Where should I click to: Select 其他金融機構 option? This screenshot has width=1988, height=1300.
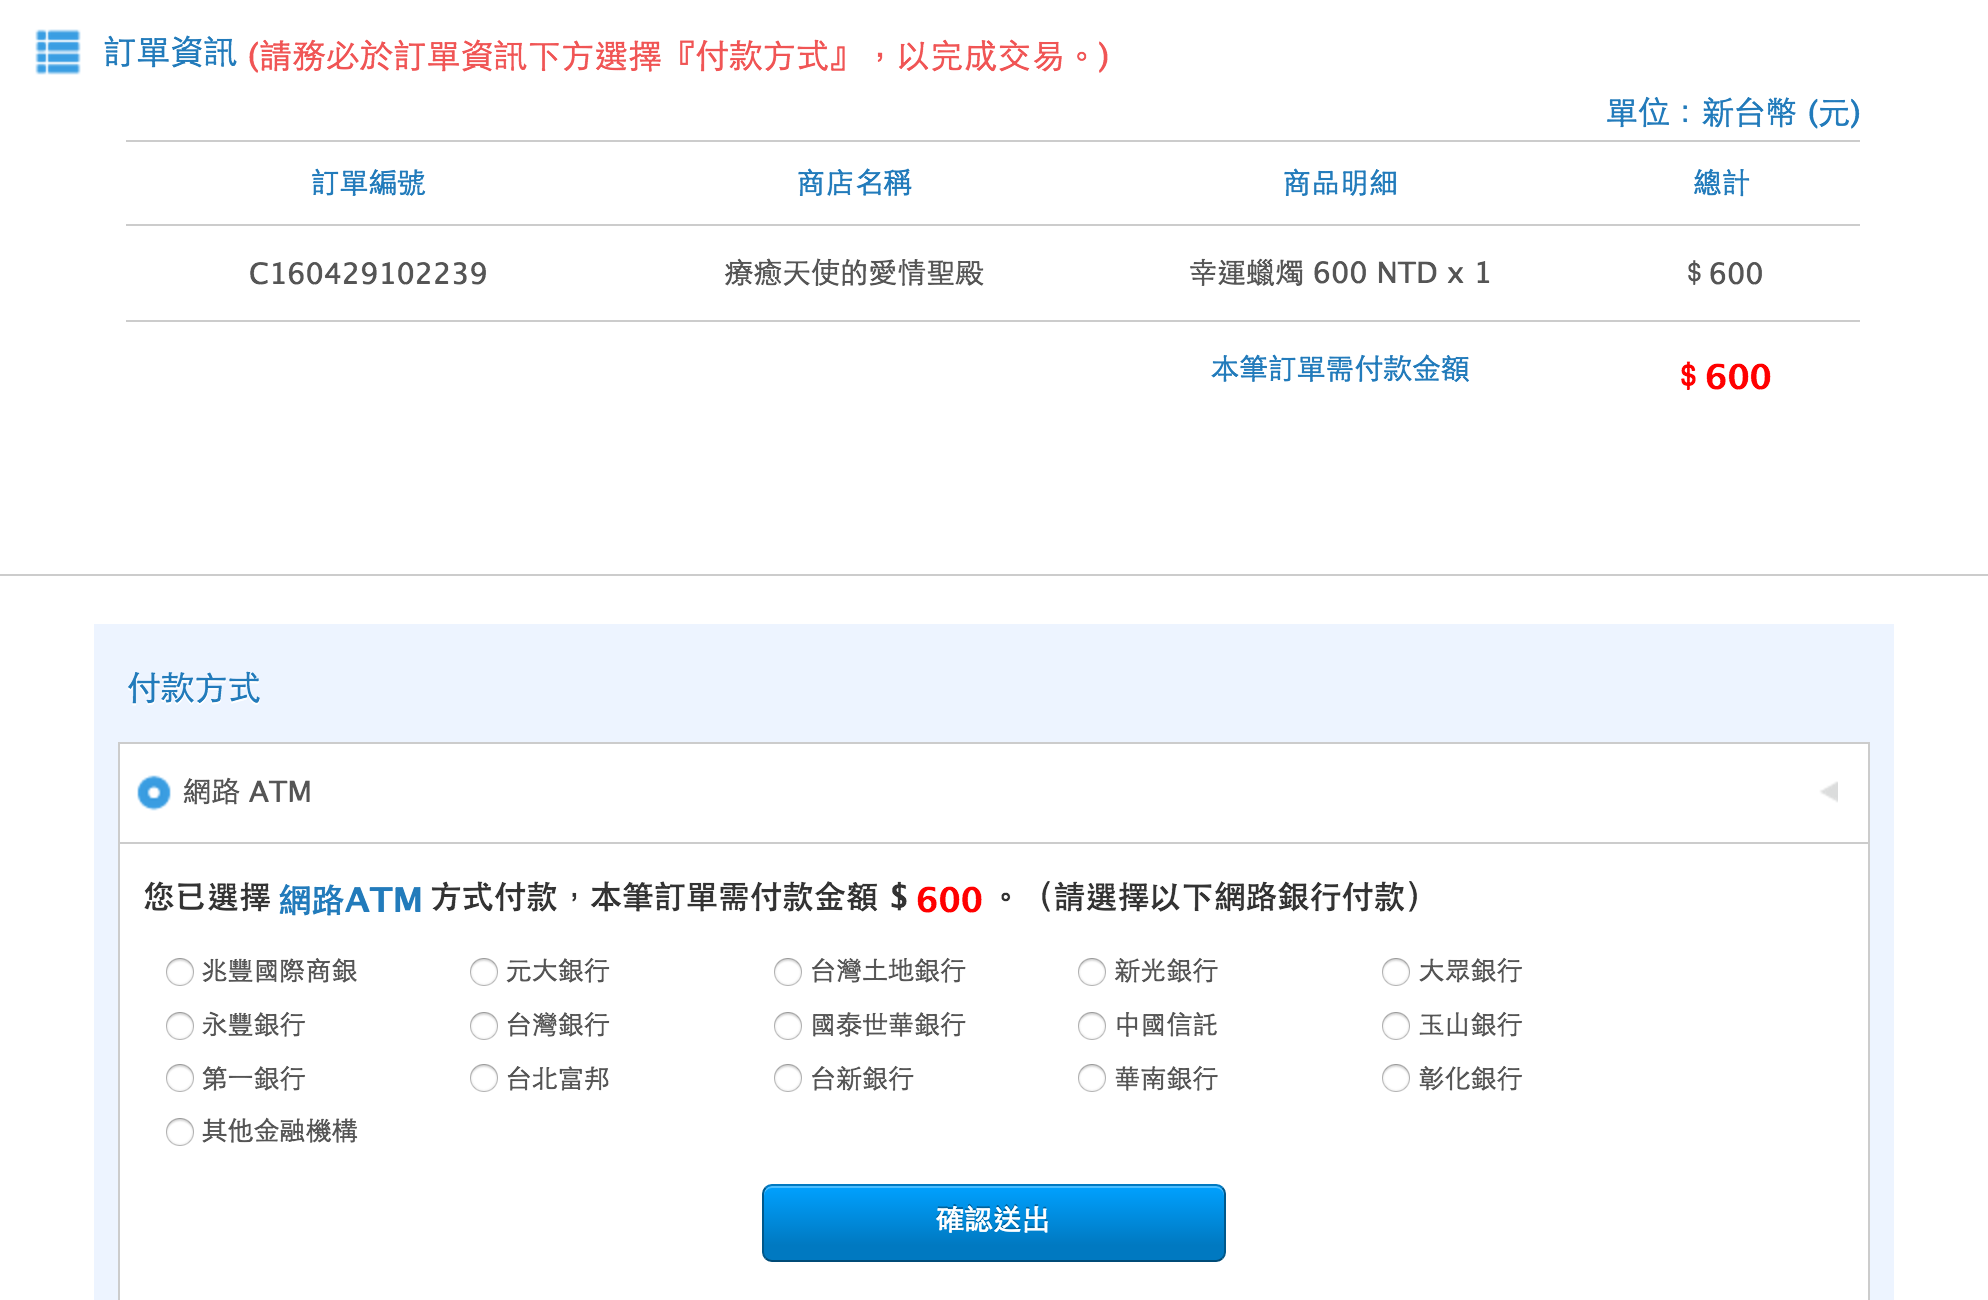180,1131
